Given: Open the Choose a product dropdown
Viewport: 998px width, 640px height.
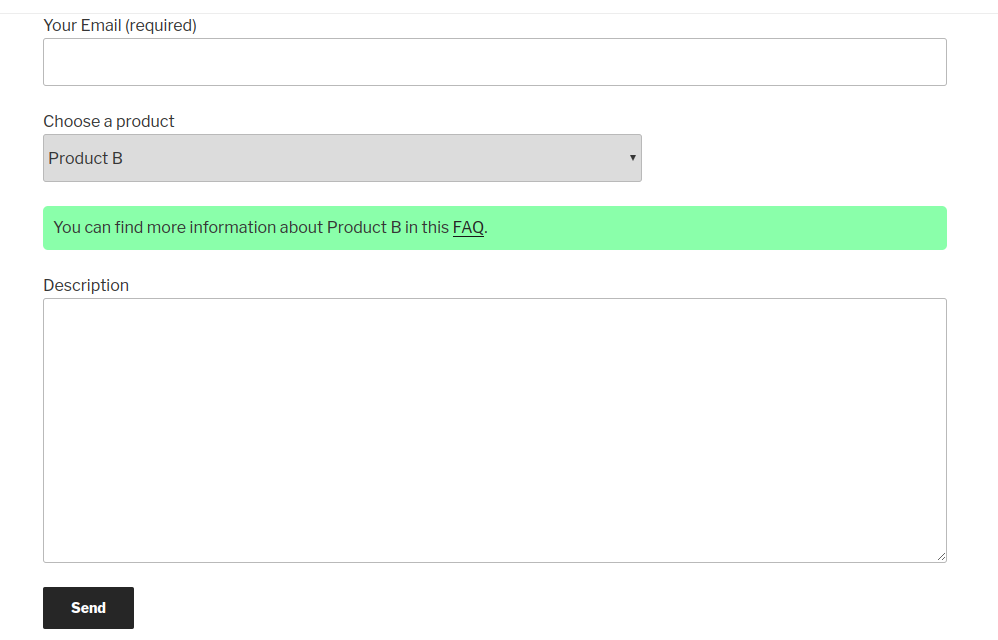Looking at the screenshot, I should click(342, 158).
